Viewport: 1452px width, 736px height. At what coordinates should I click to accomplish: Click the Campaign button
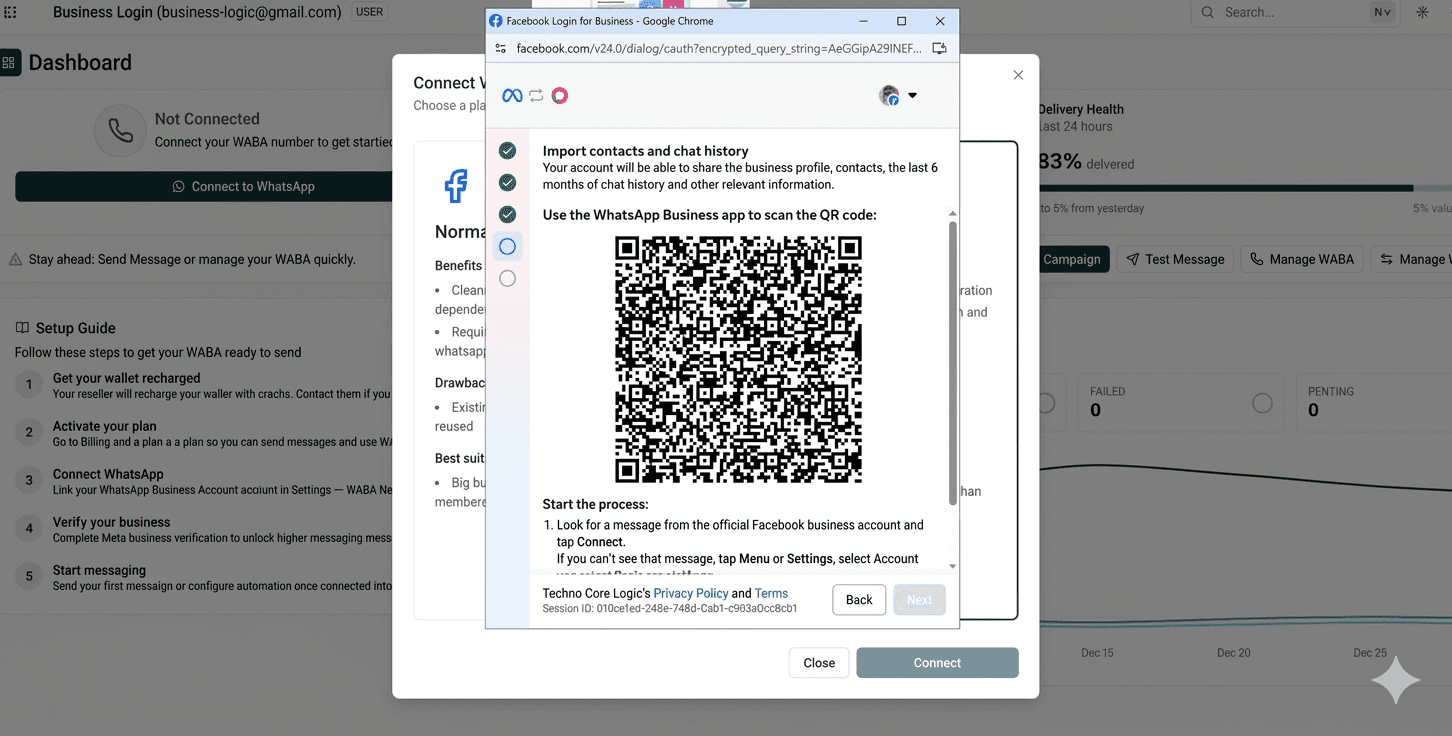point(1070,259)
